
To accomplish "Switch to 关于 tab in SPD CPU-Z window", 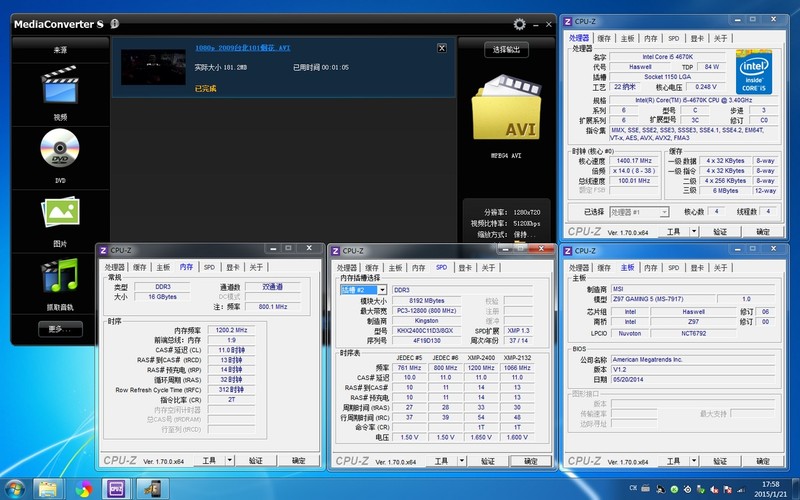I will pyautogui.click(x=488, y=267).
